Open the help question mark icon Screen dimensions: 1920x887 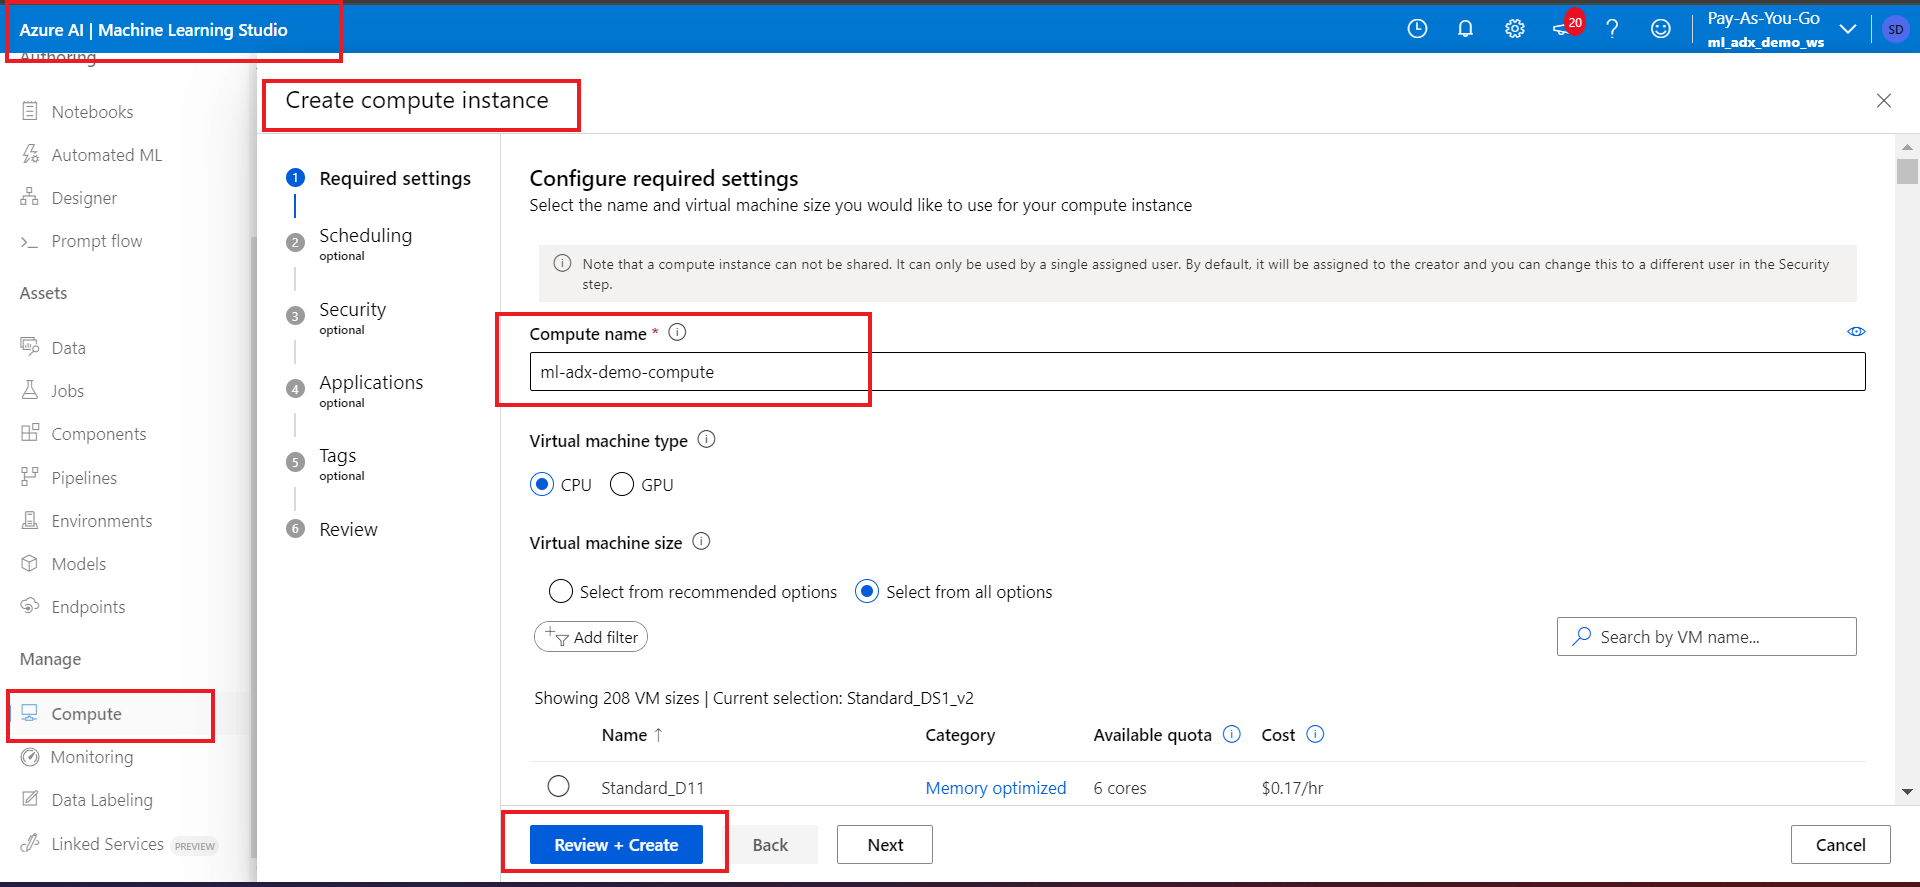[x=1612, y=29]
